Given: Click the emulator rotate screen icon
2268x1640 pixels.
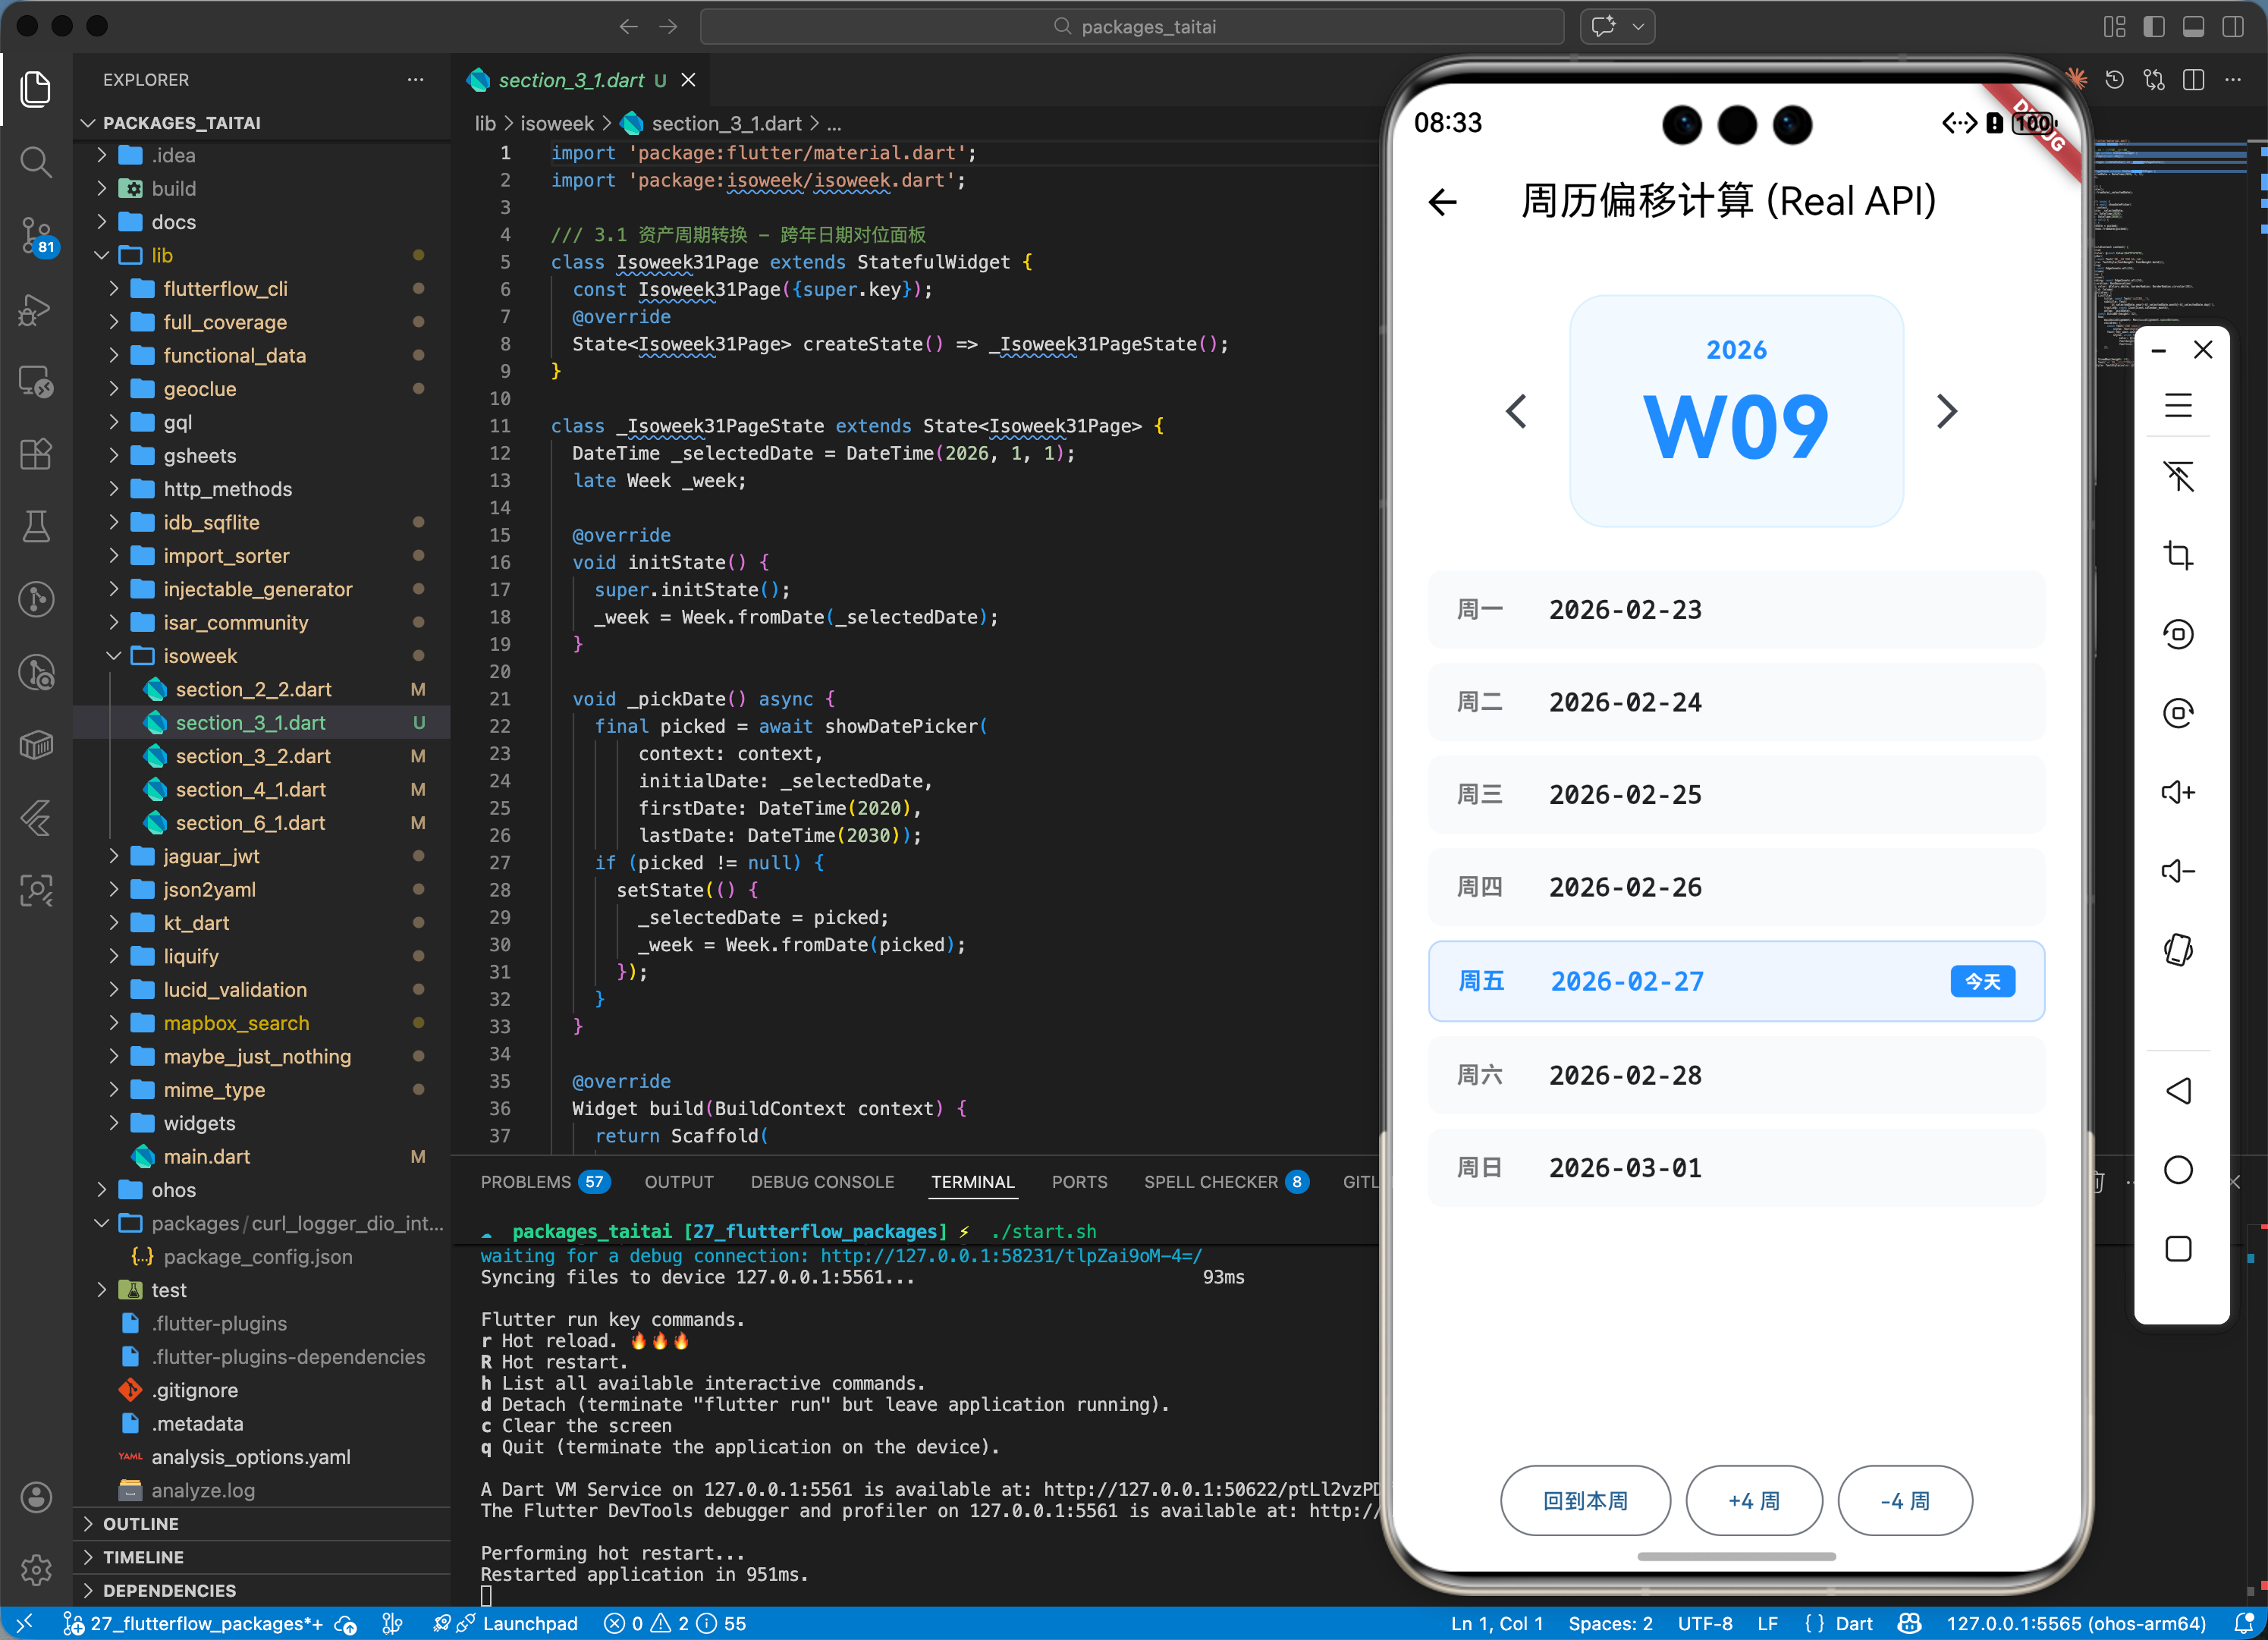Looking at the screenshot, I should 2178,949.
